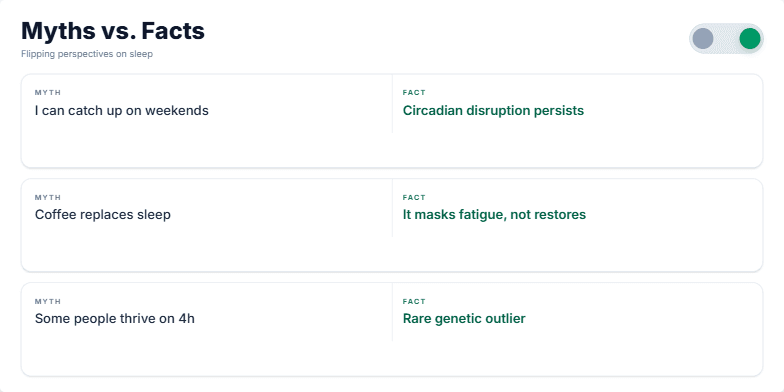Click the MYTH label in the first card

click(48, 92)
